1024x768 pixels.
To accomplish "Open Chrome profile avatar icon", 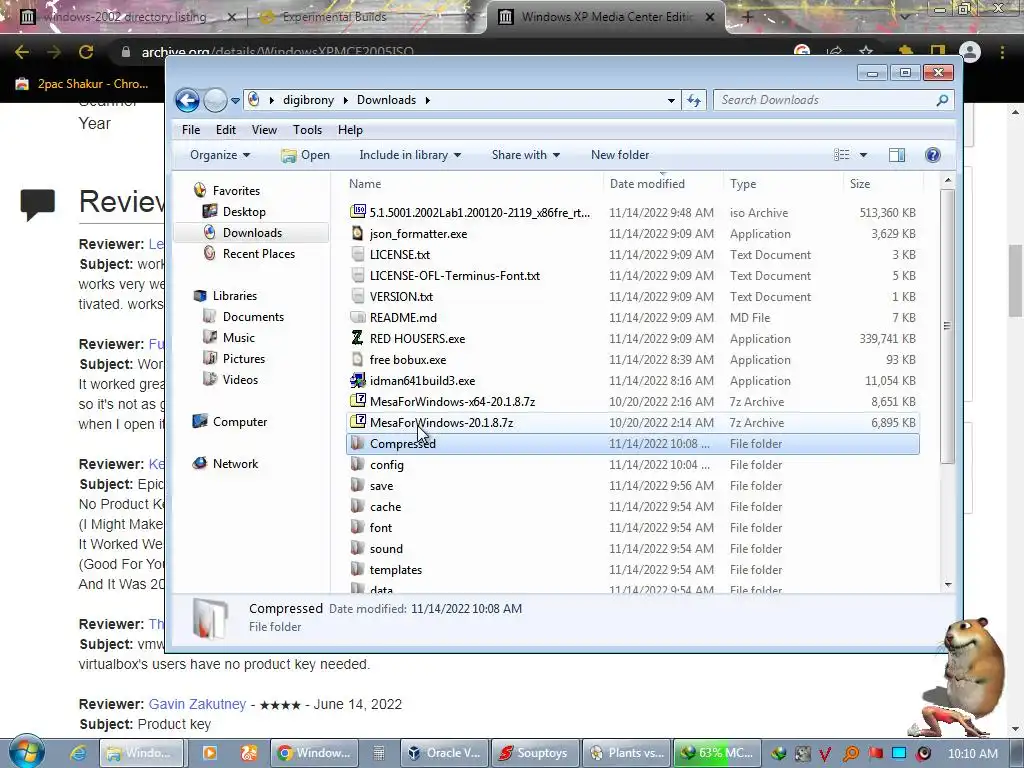I will (970, 52).
